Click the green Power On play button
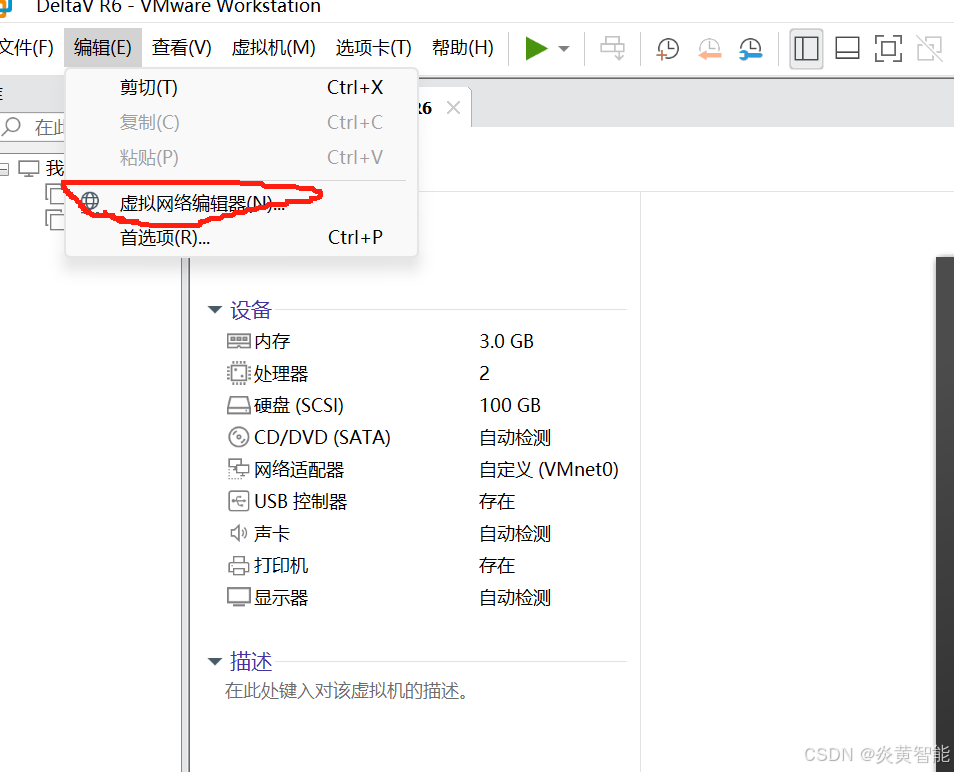954x772 pixels. (x=536, y=49)
